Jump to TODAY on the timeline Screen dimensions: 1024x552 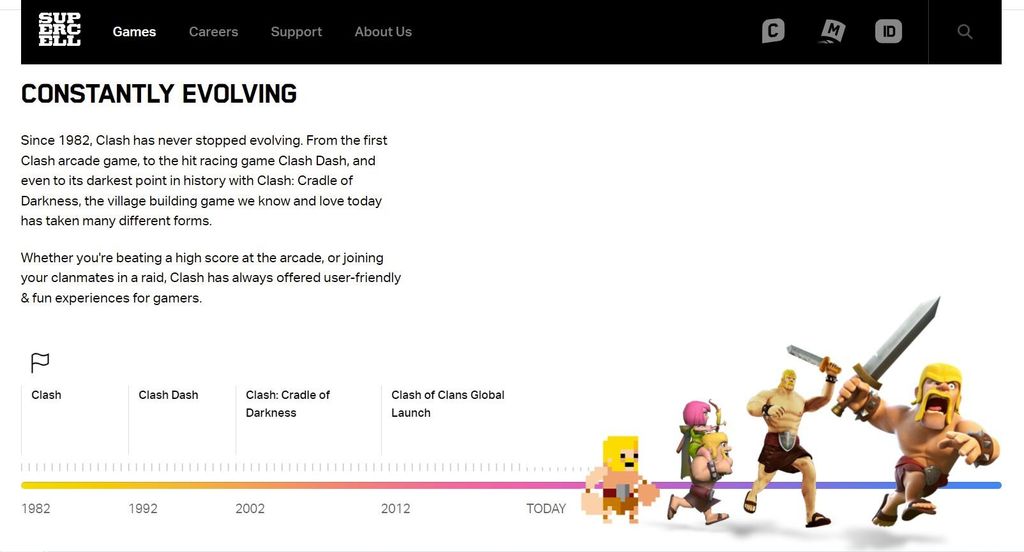[546, 508]
